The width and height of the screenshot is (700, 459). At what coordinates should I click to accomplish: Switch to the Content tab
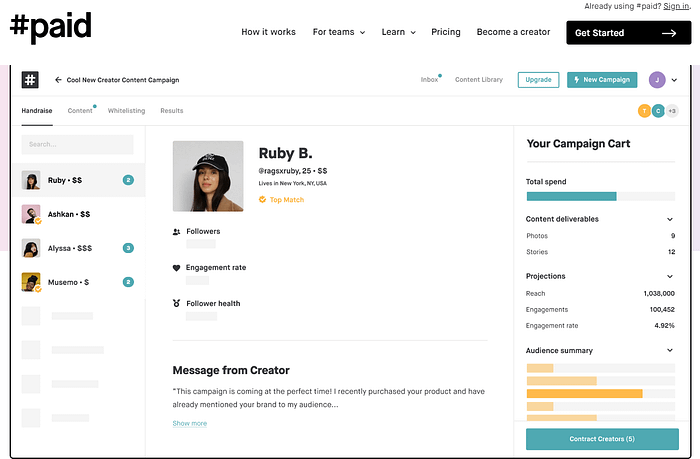(x=80, y=111)
